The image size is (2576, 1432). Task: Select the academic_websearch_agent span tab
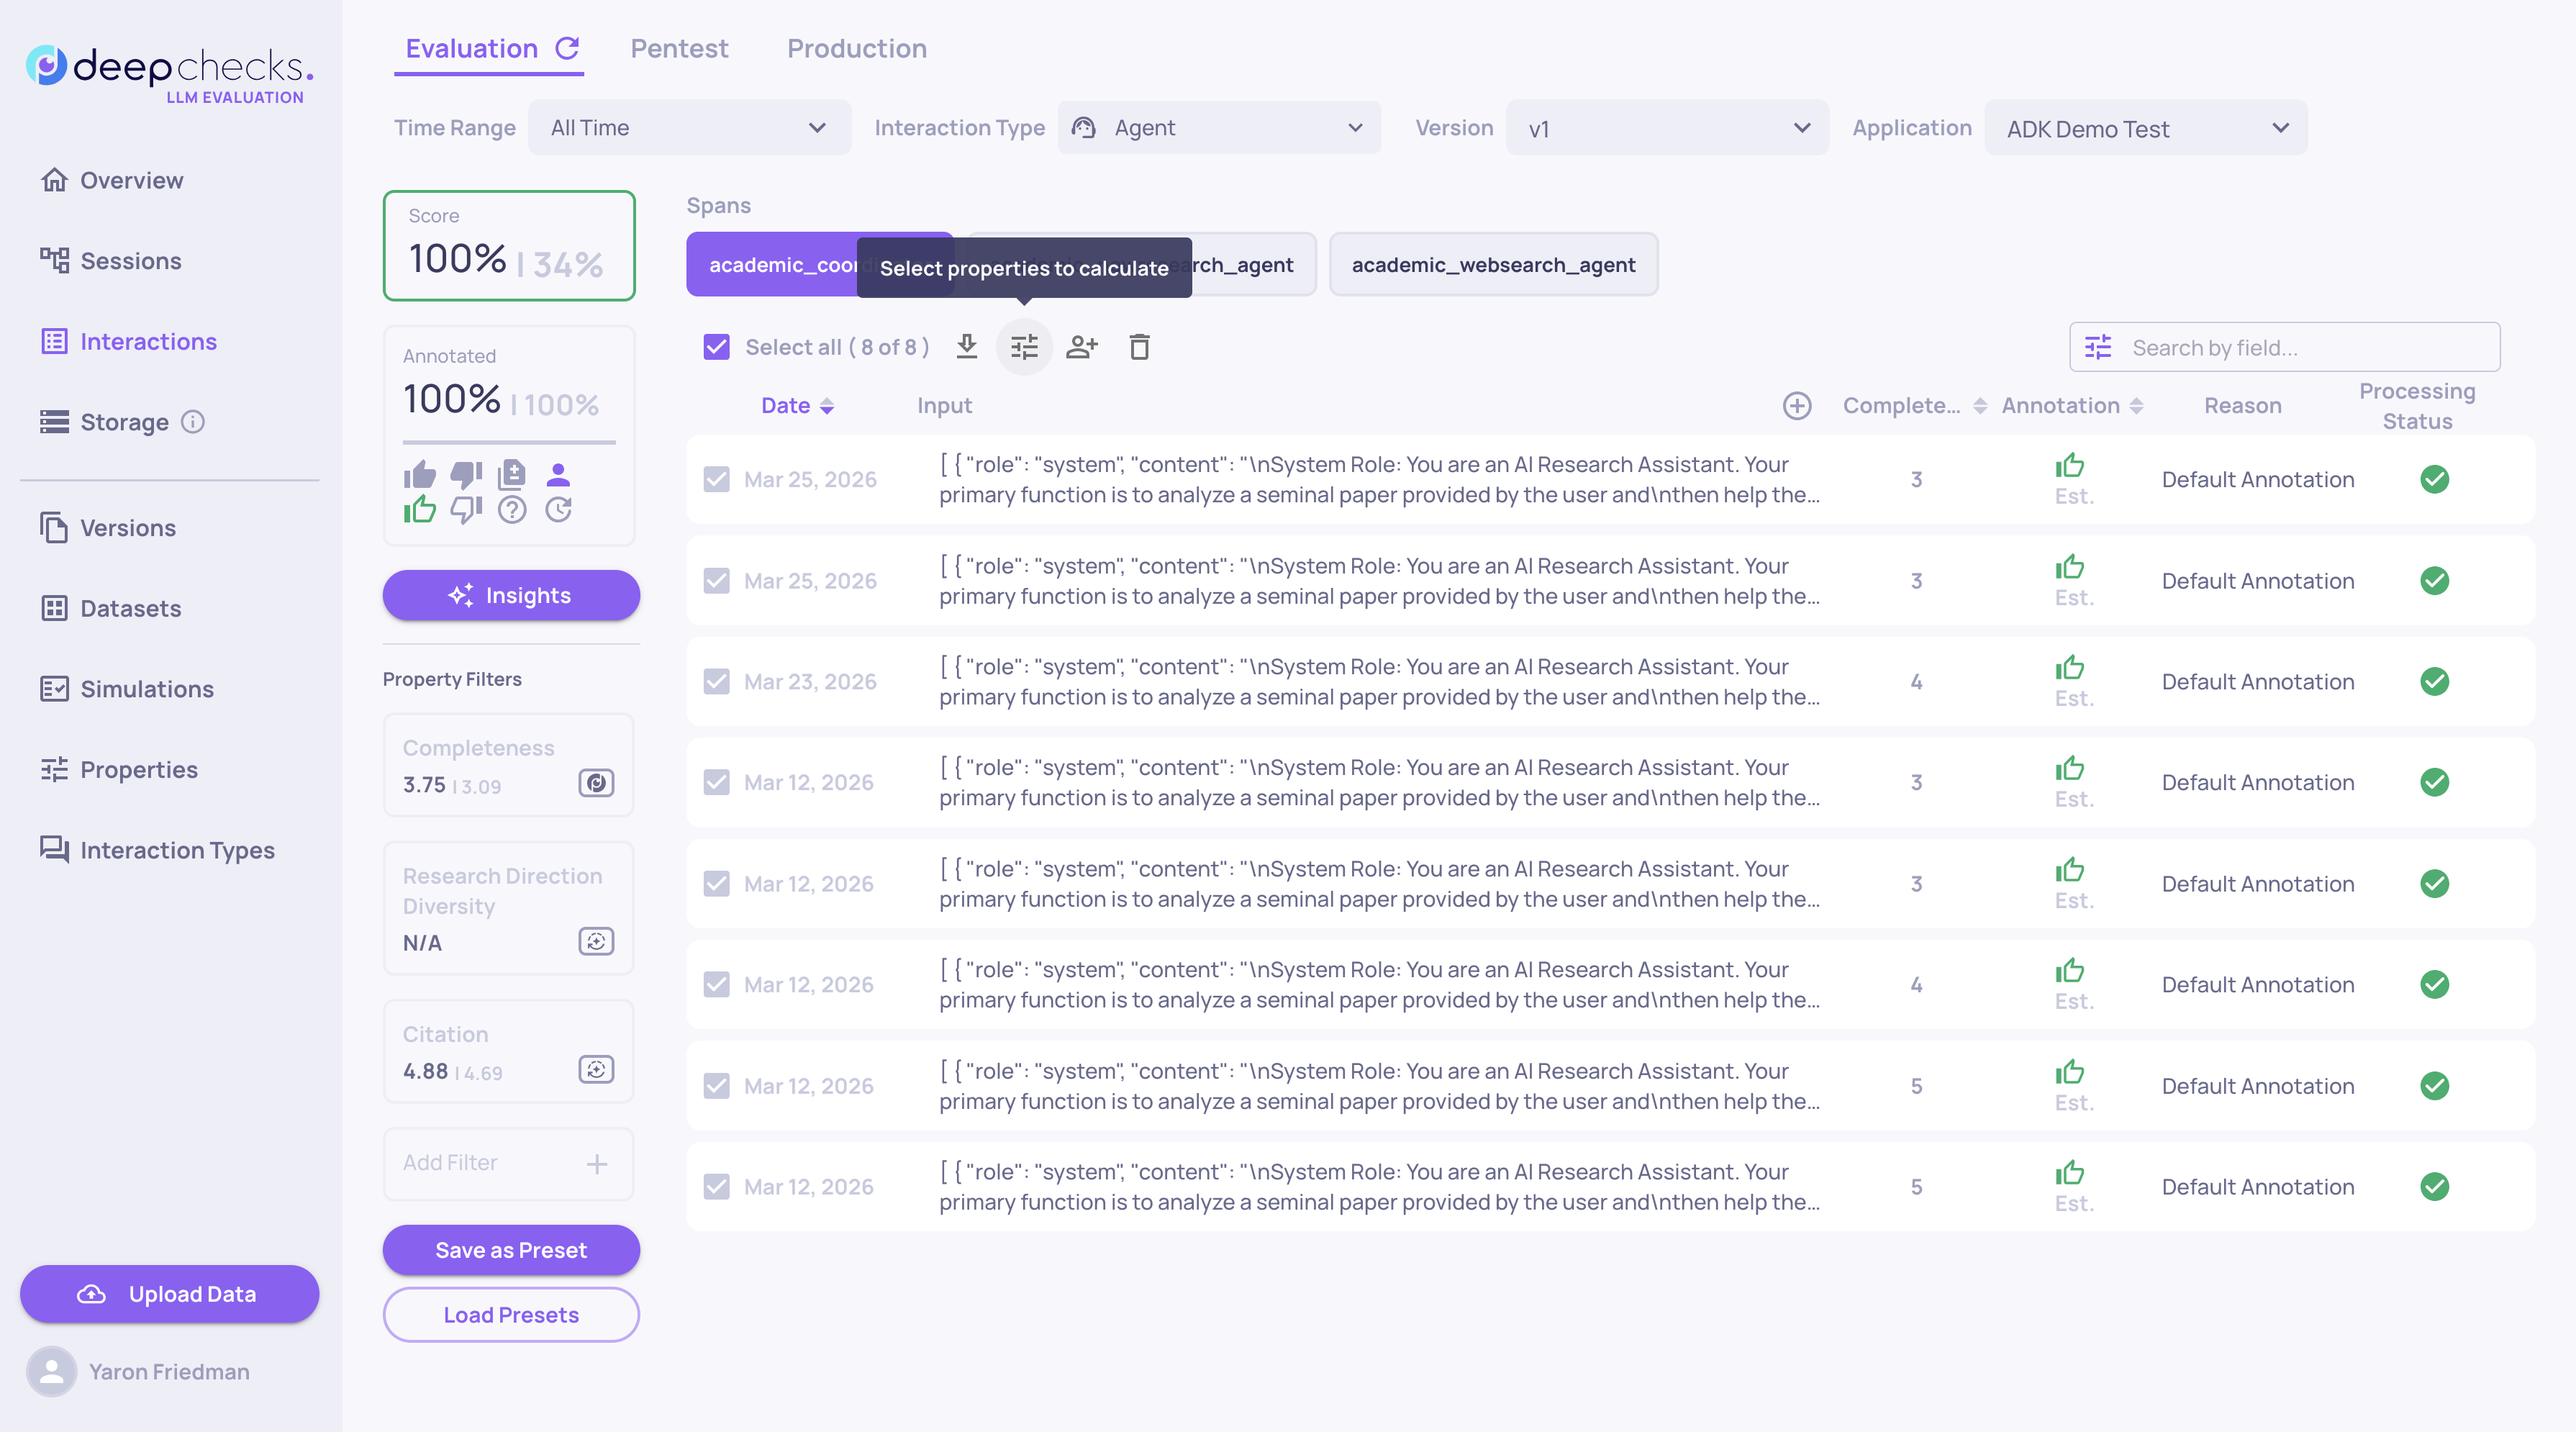coord(1493,265)
